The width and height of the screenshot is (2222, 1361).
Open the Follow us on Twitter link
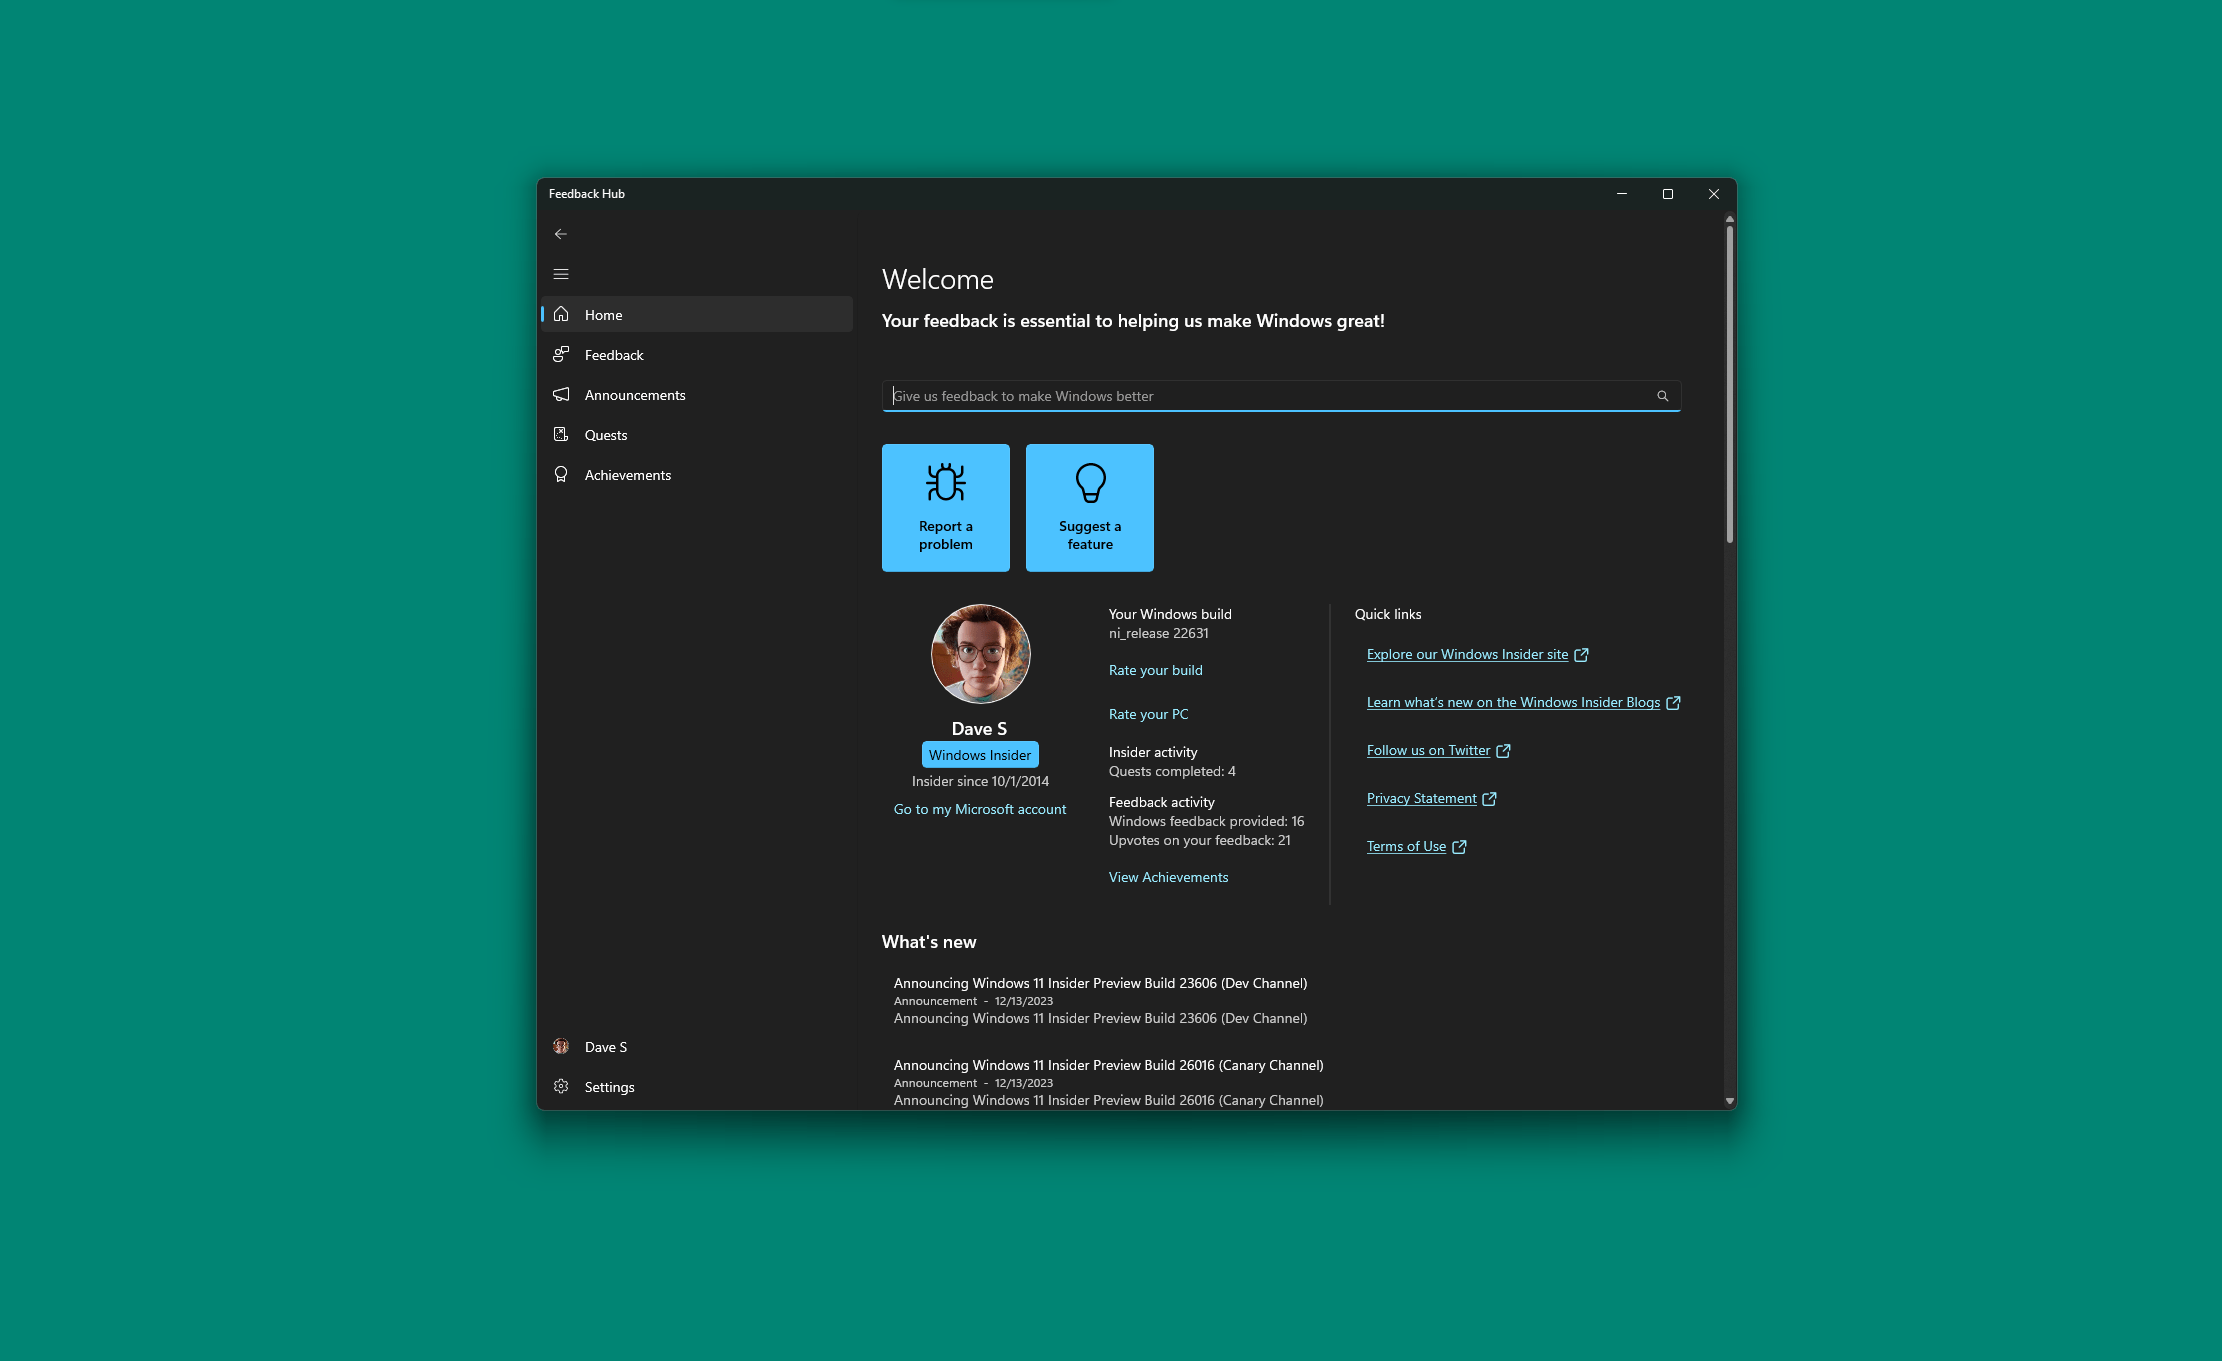click(1428, 750)
